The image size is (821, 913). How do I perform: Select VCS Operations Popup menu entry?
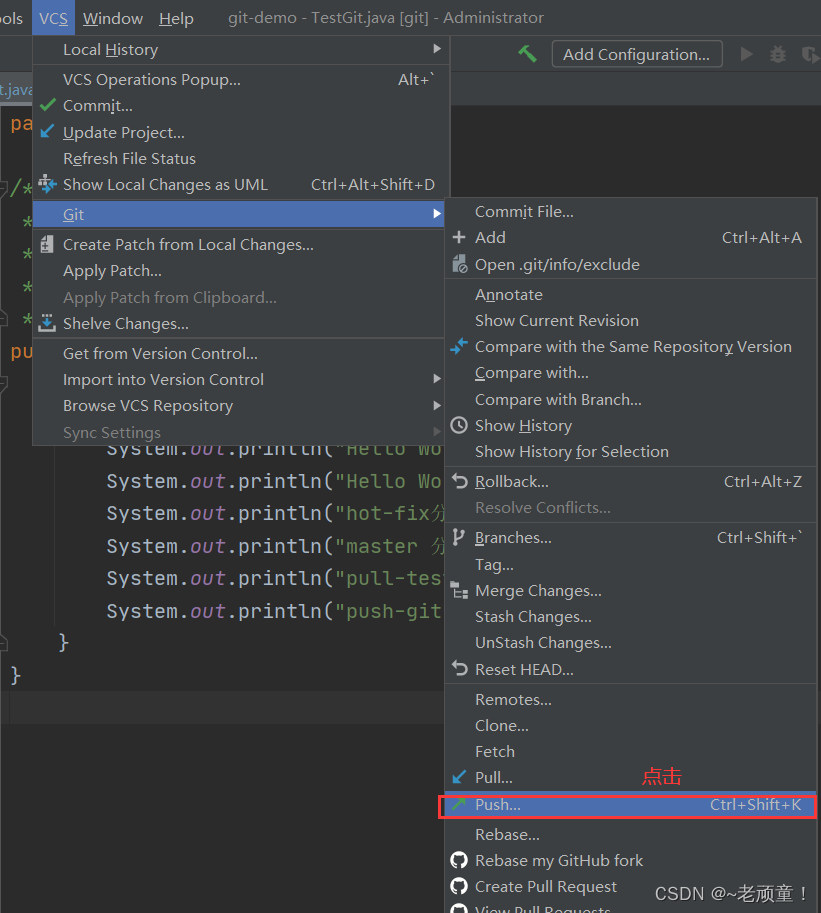241,79
